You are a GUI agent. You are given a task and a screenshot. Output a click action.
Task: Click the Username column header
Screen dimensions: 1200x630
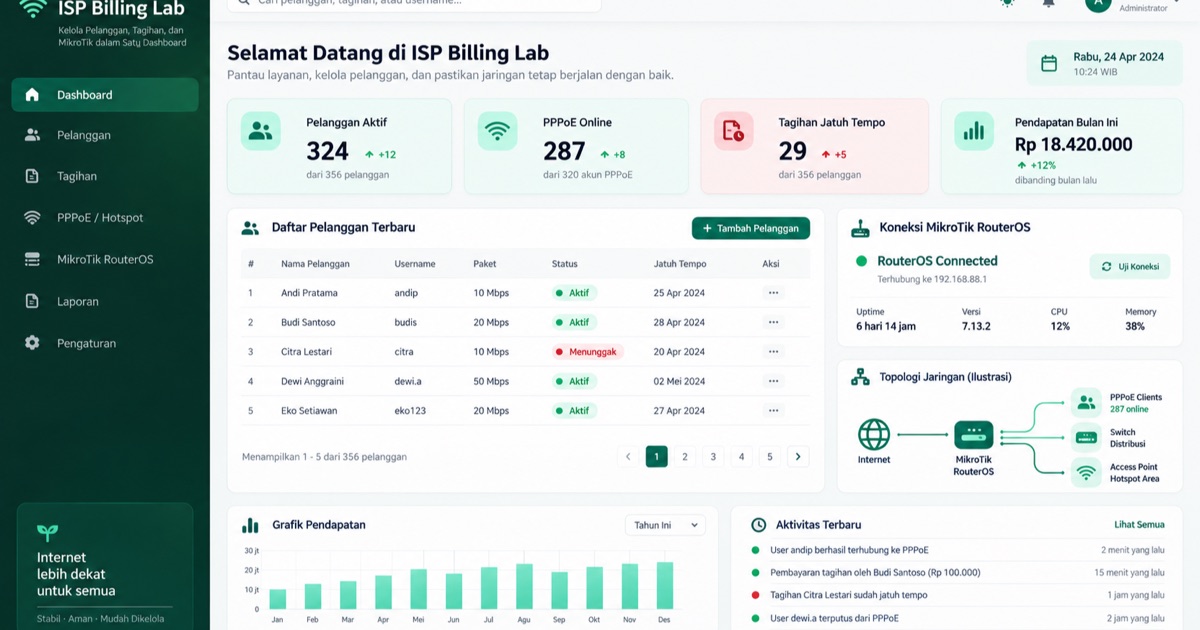[415, 264]
